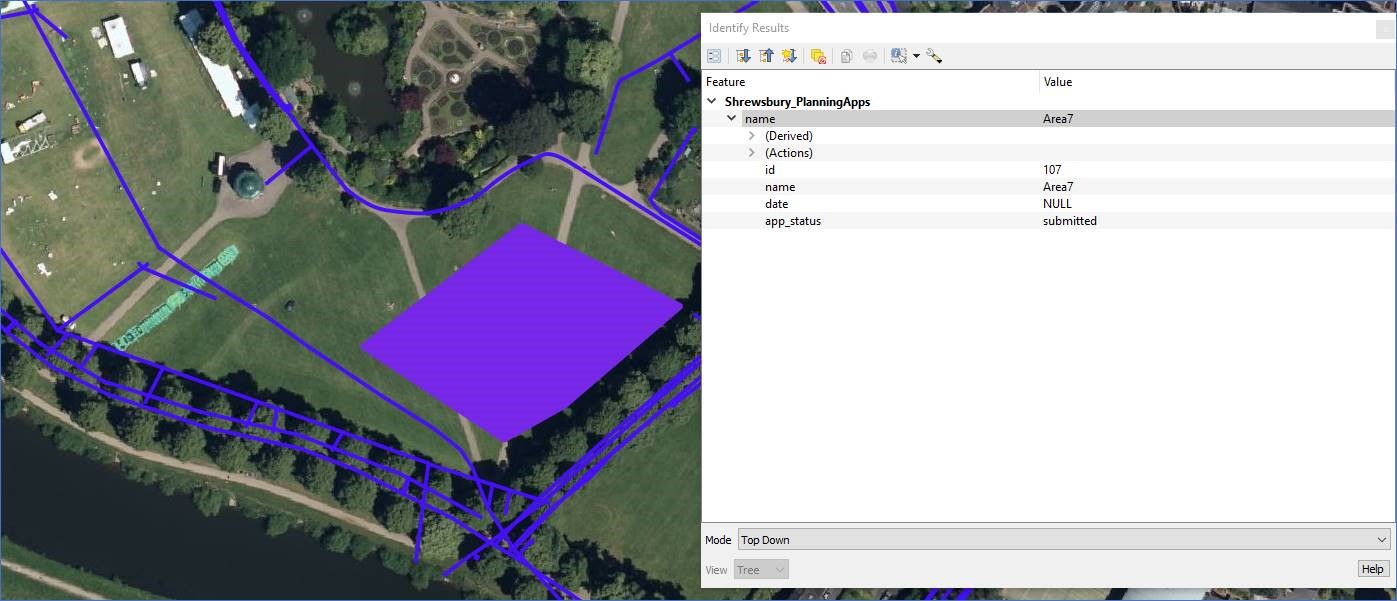Open the feature form view icon

tap(714, 56)
